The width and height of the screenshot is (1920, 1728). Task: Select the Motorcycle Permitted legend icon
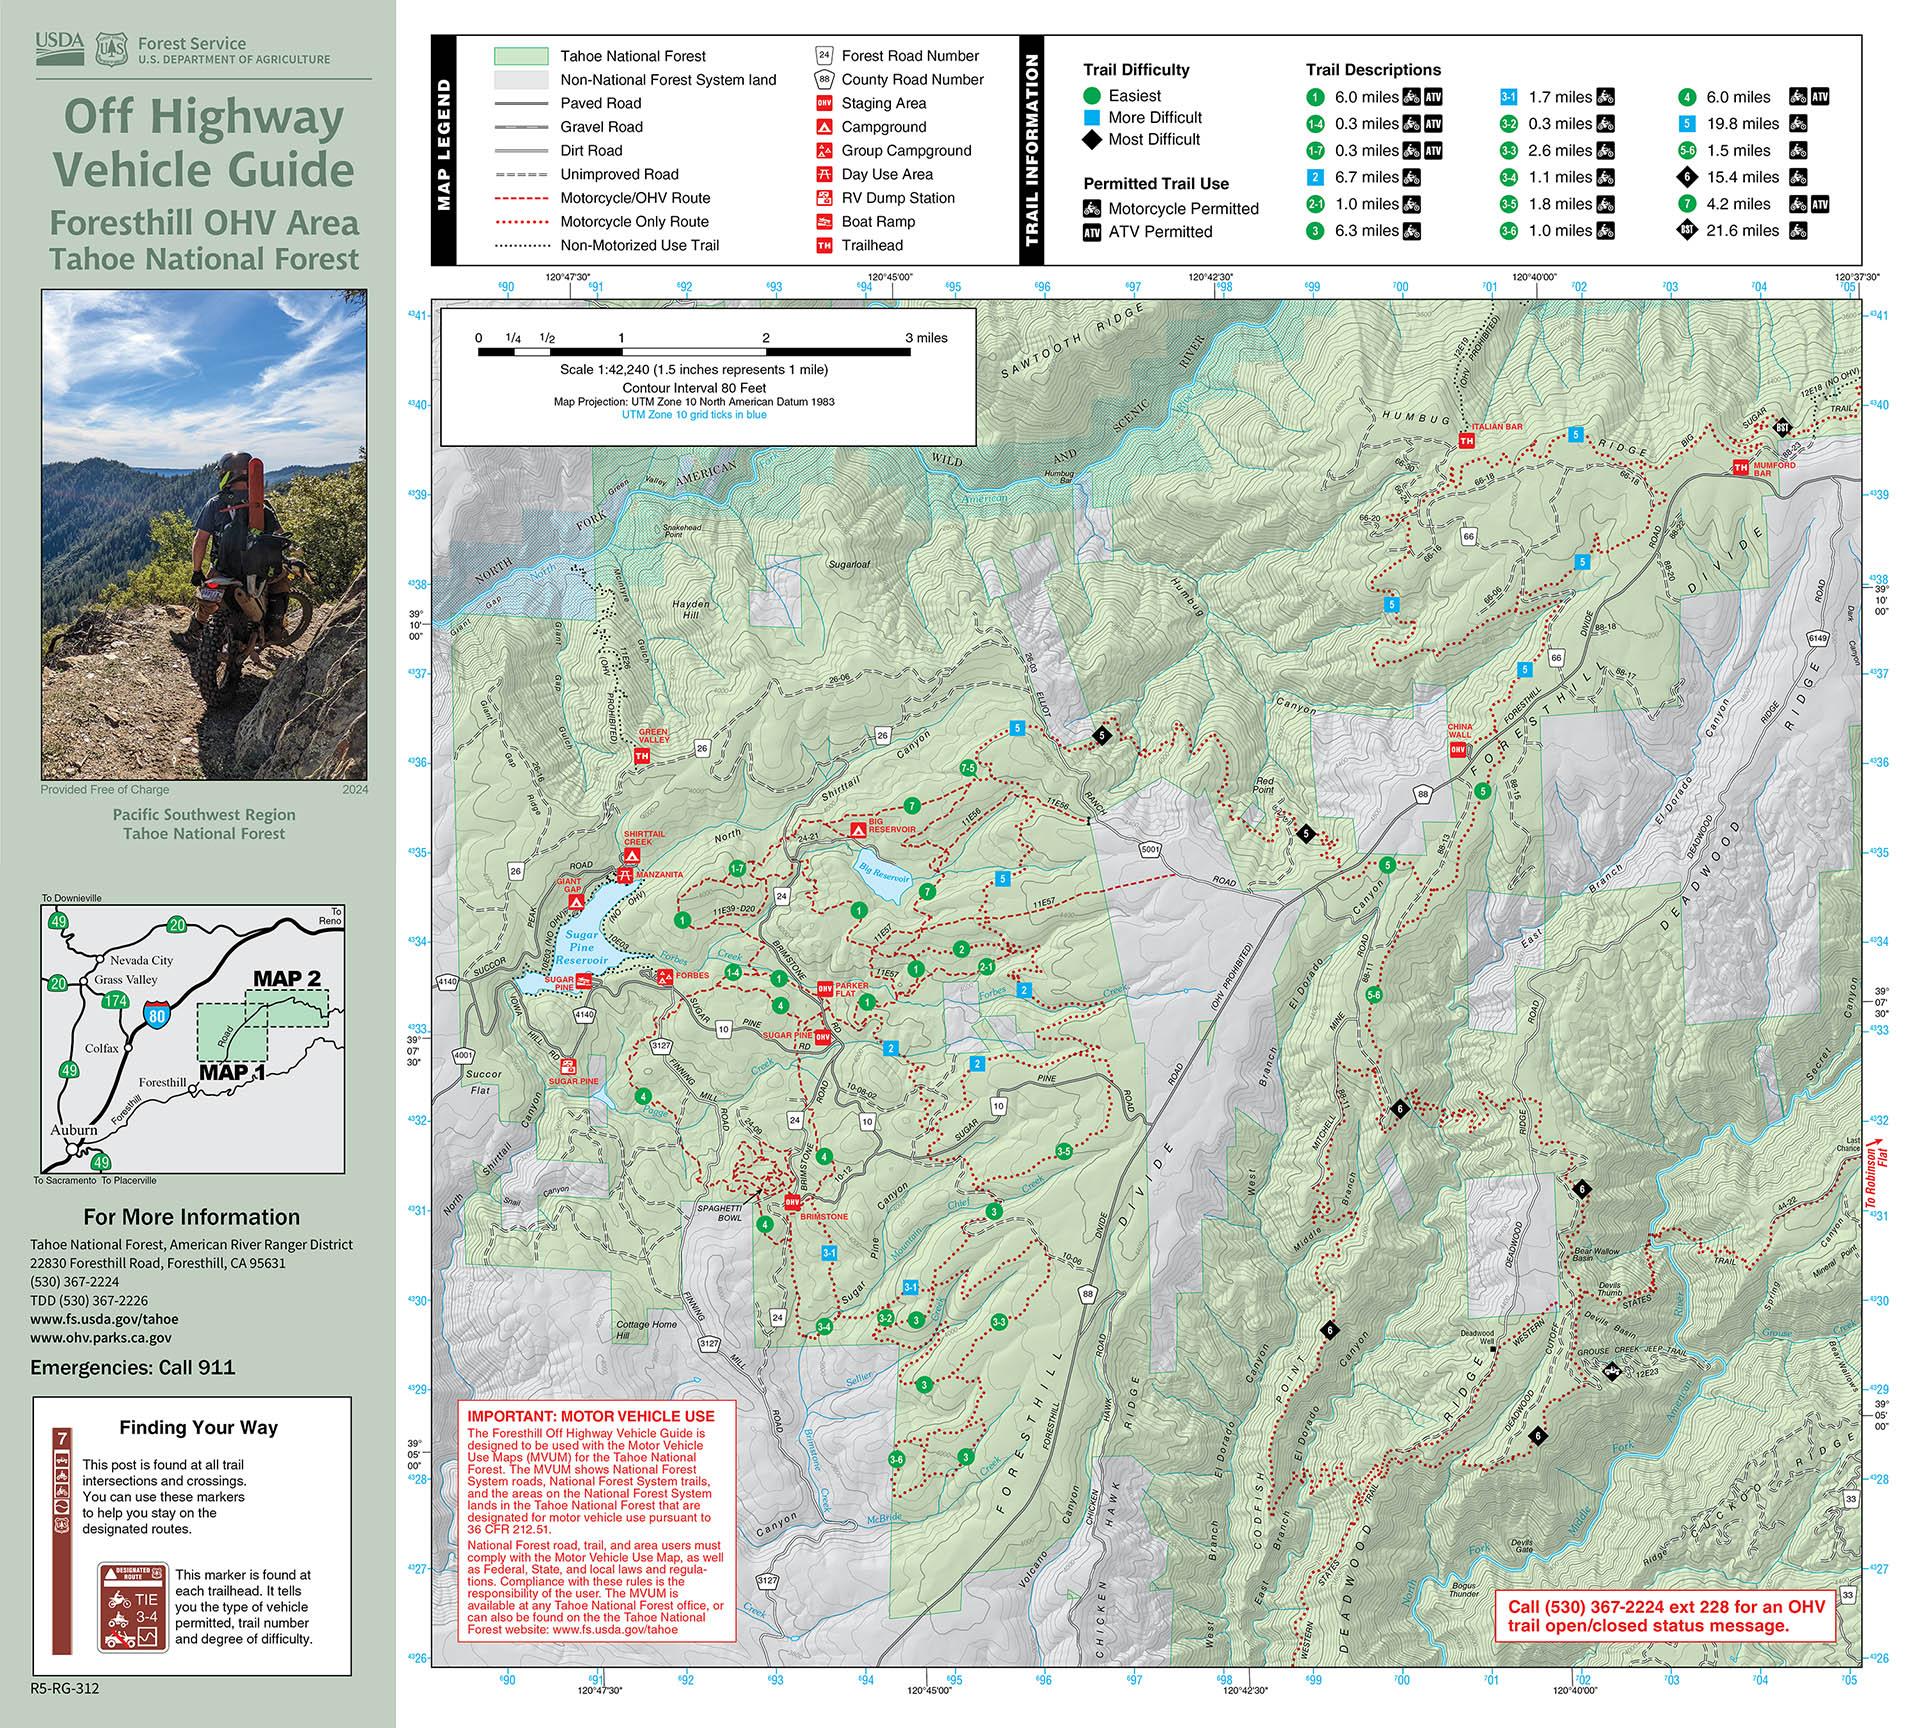(x=1093, y=209)
